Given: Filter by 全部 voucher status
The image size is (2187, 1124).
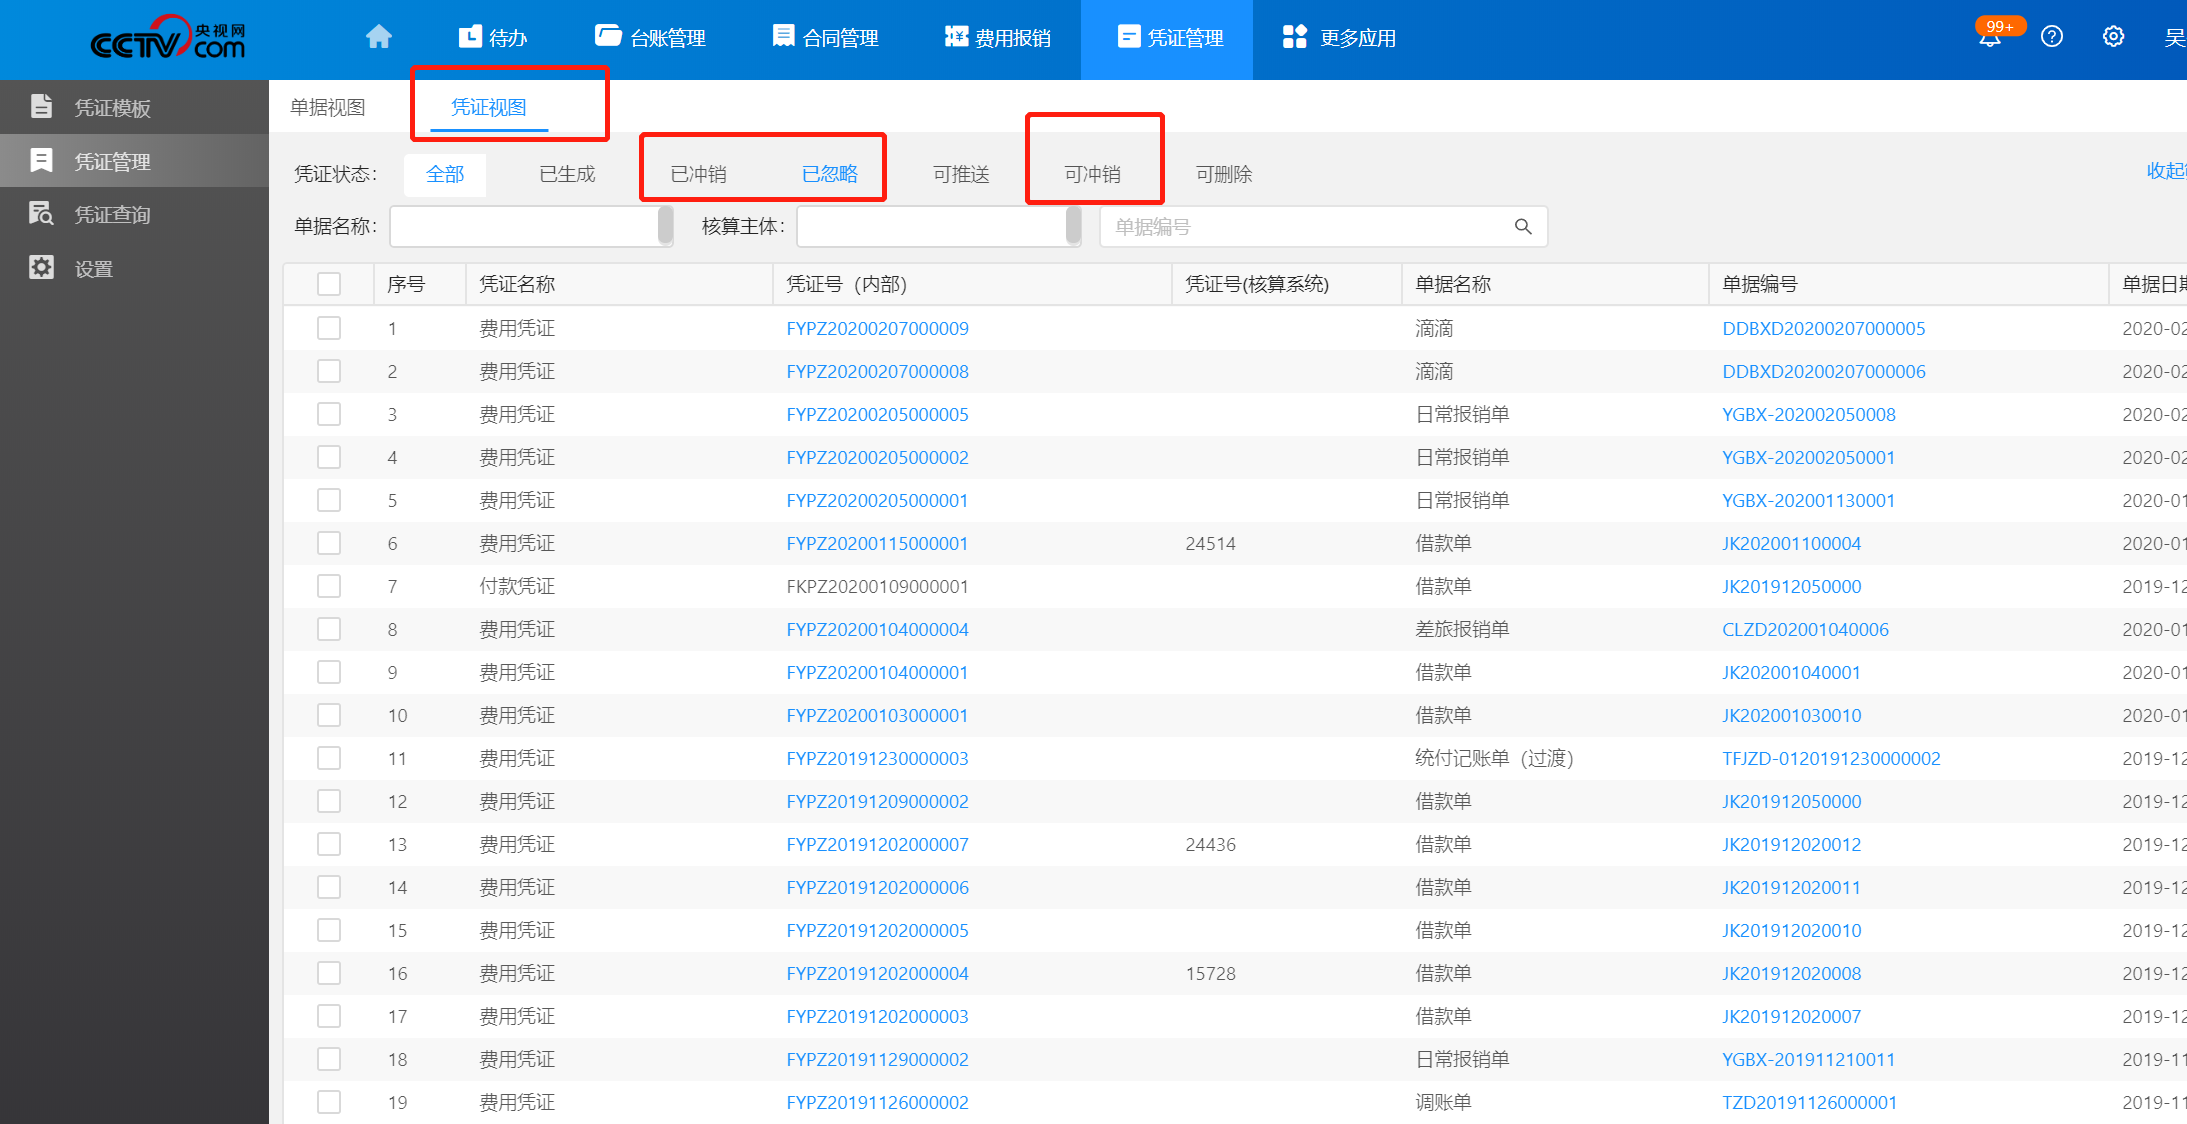Looking at the screenshot, I should click(x=445, y=174).
